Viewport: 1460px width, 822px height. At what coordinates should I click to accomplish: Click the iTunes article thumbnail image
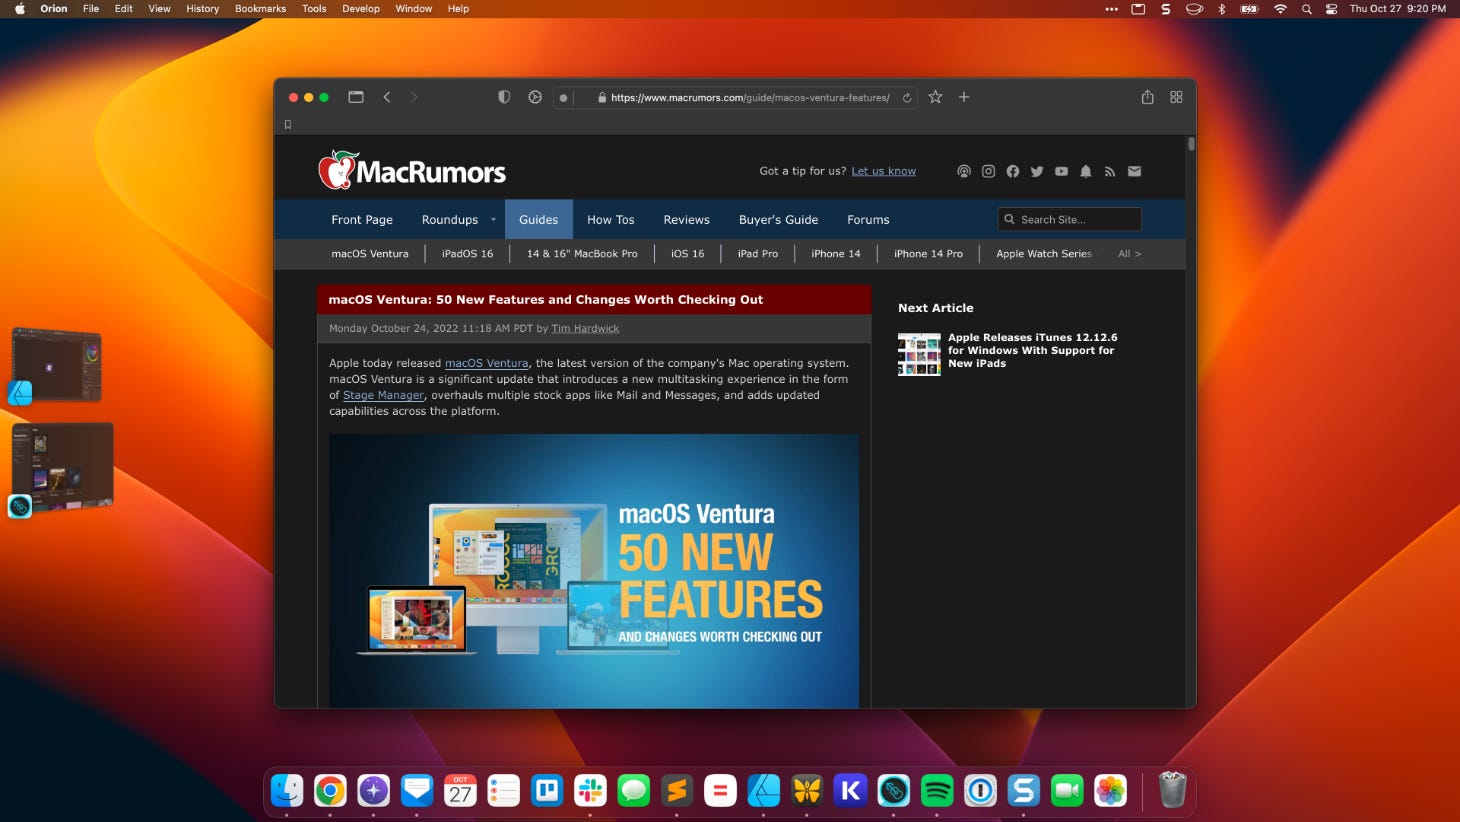click(919, 354)
